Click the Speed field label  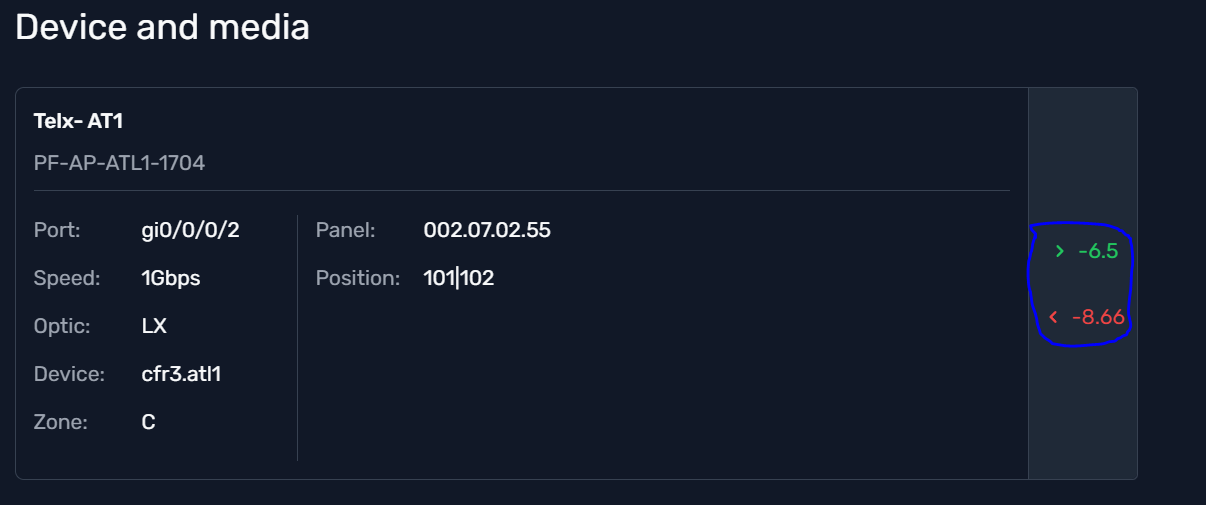pyautogui.click(x=67, y=278)
